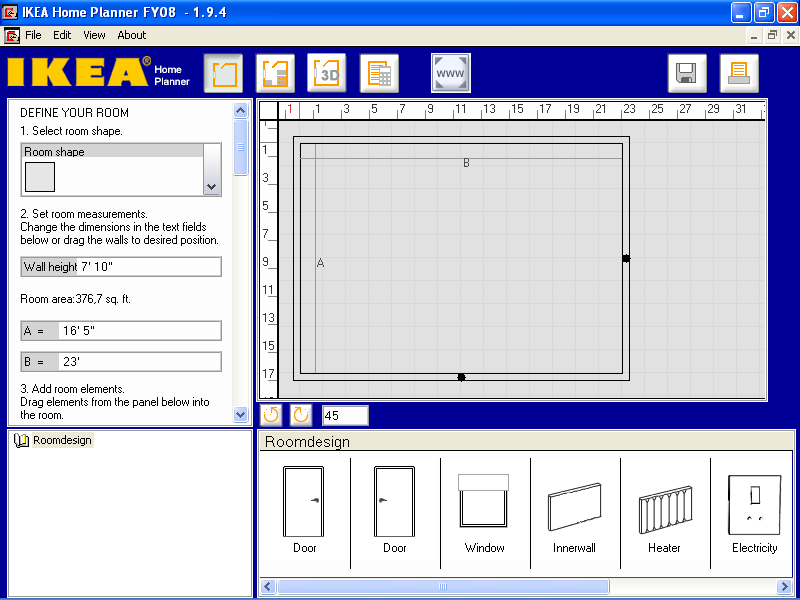Open the item list and price calculator

(x=379, y=72)
